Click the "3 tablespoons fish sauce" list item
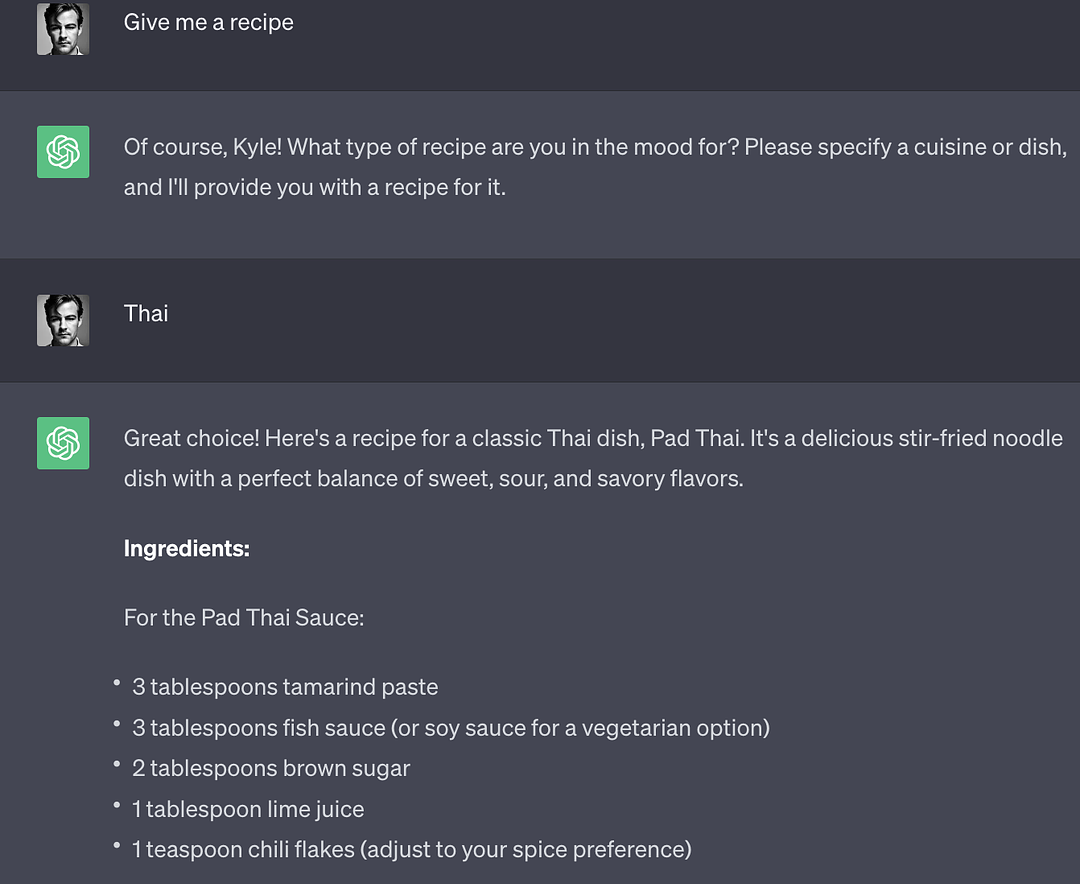 click(x=450, y=728)
